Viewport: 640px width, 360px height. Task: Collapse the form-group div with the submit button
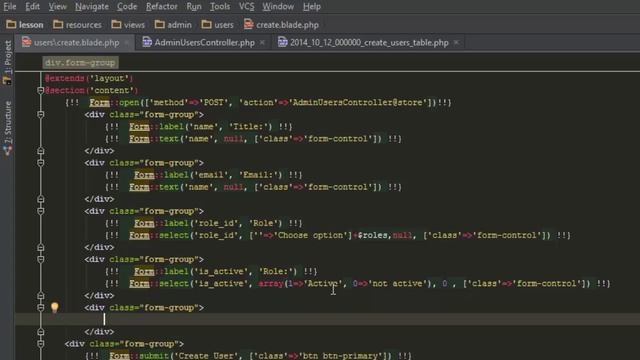pos(40,344)
